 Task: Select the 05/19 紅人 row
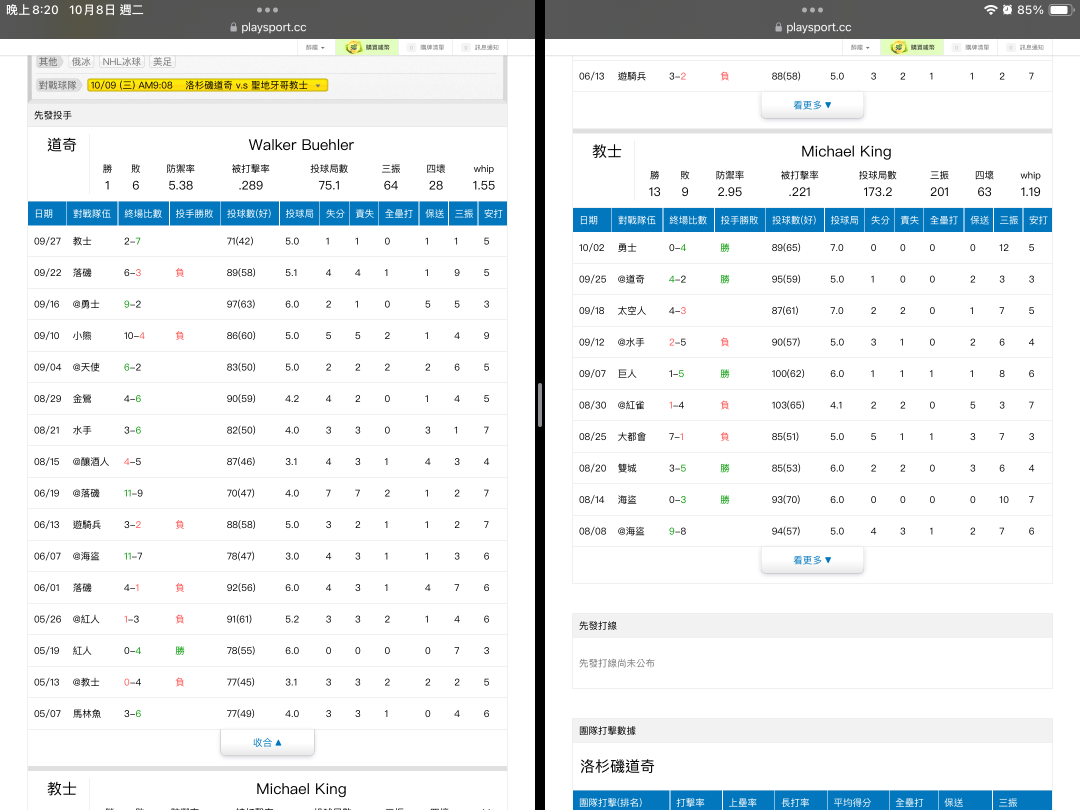267,650
